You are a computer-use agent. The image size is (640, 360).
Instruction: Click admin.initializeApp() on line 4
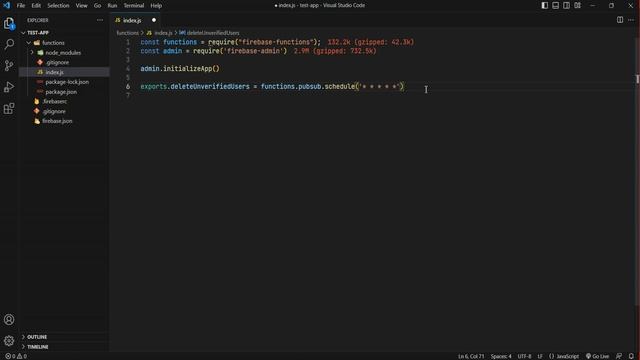coord(180,69)
